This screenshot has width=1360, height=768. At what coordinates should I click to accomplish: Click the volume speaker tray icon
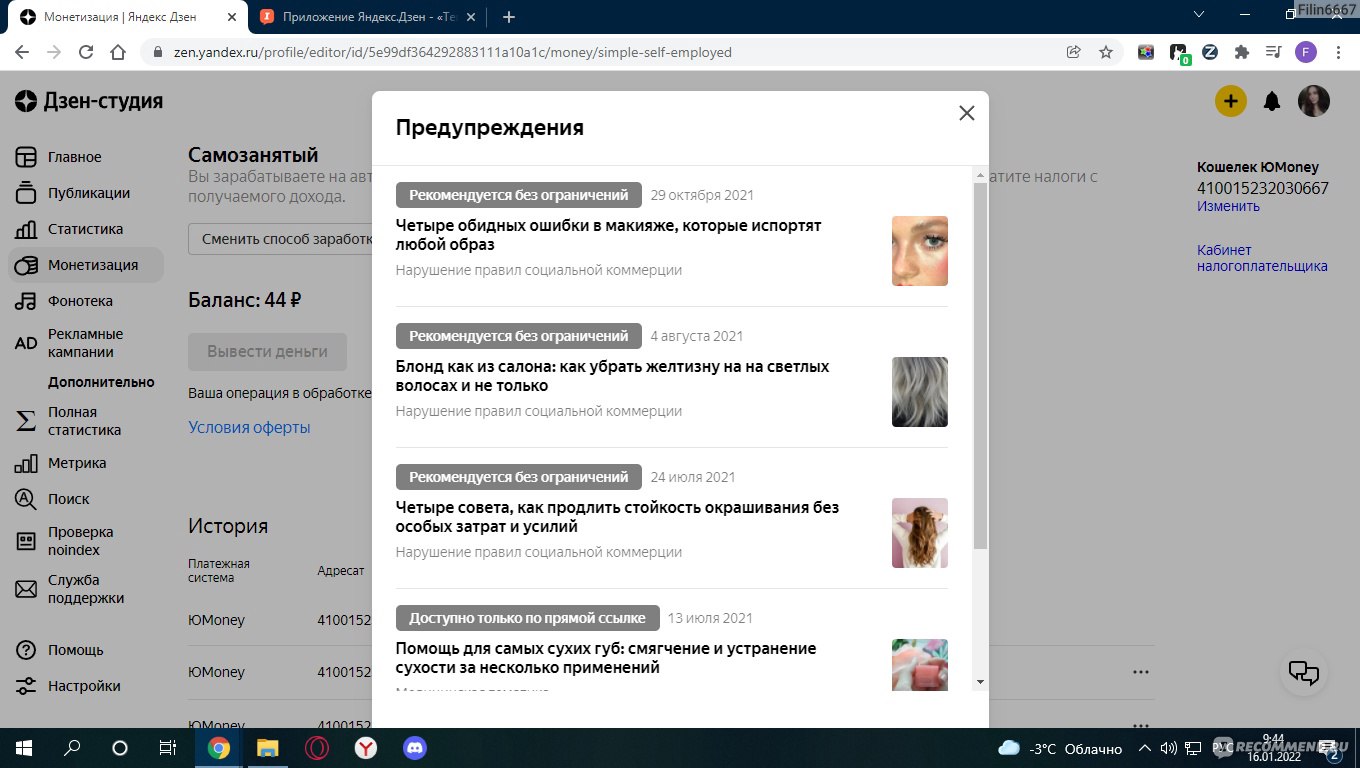point(1168,748)
